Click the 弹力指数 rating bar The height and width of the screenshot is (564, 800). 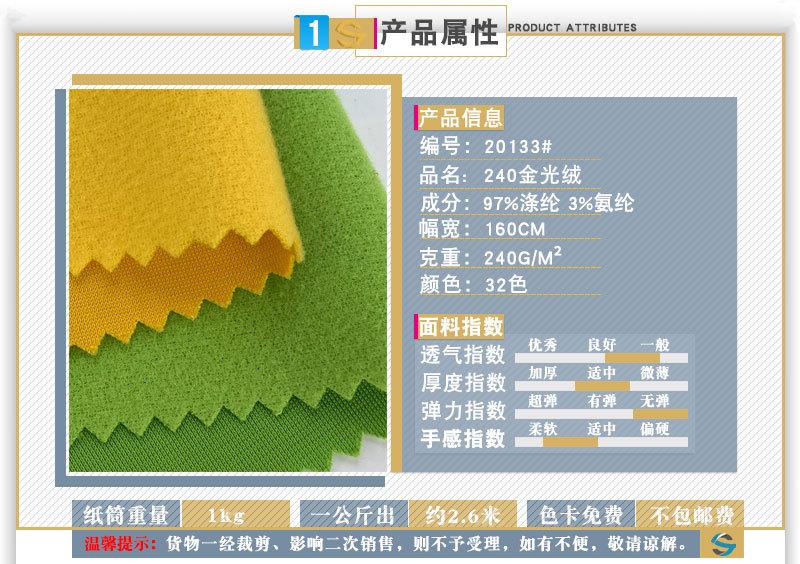(x=601, y=413)
